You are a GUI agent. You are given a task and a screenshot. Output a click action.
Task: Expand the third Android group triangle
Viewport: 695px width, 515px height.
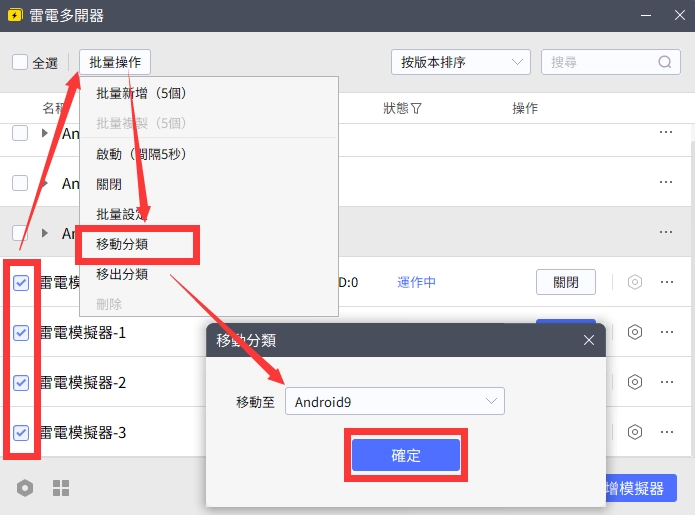[44, 233]
